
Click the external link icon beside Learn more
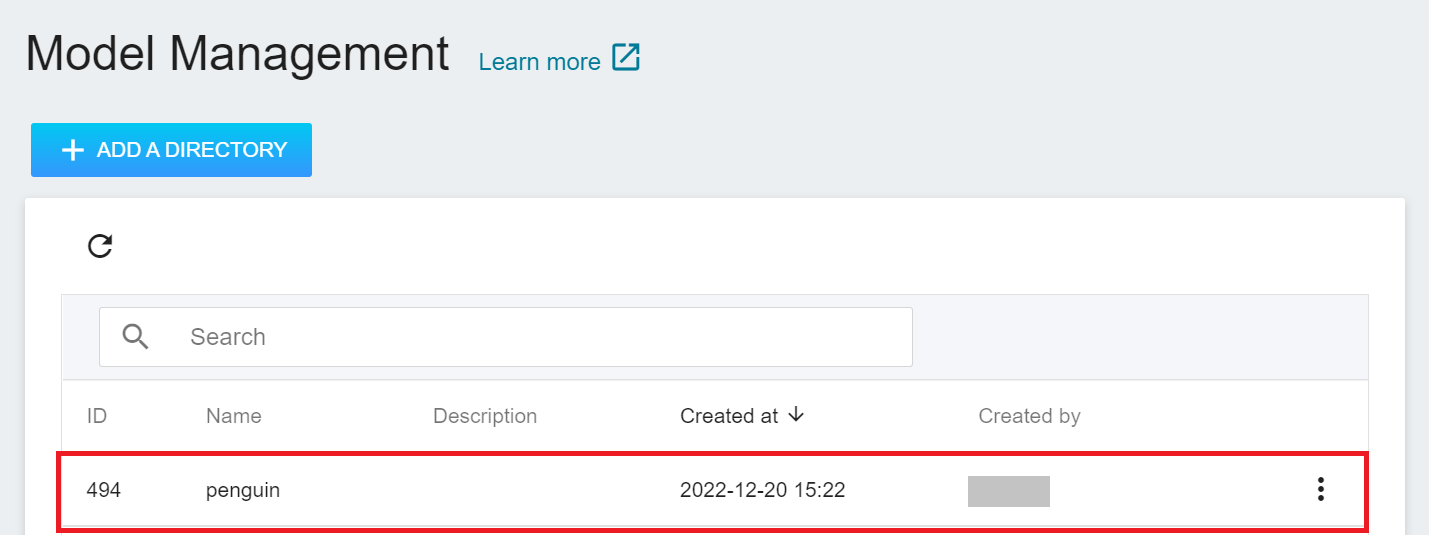pos(626,59)
